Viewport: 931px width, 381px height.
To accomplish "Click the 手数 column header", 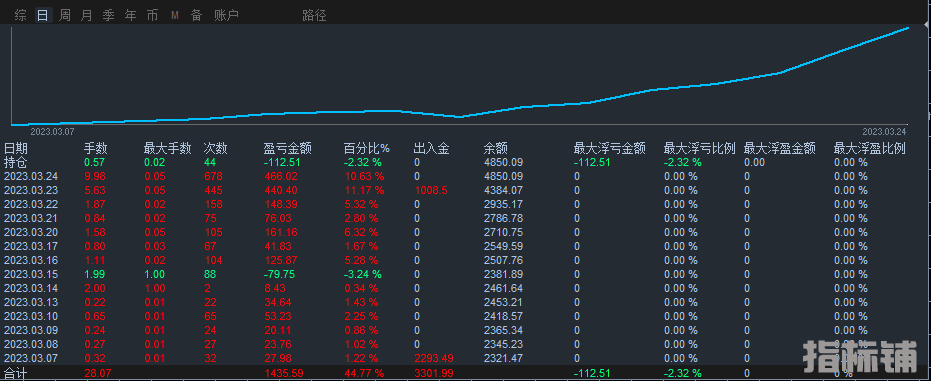I will pyautogui.click(x=96, y=148).
